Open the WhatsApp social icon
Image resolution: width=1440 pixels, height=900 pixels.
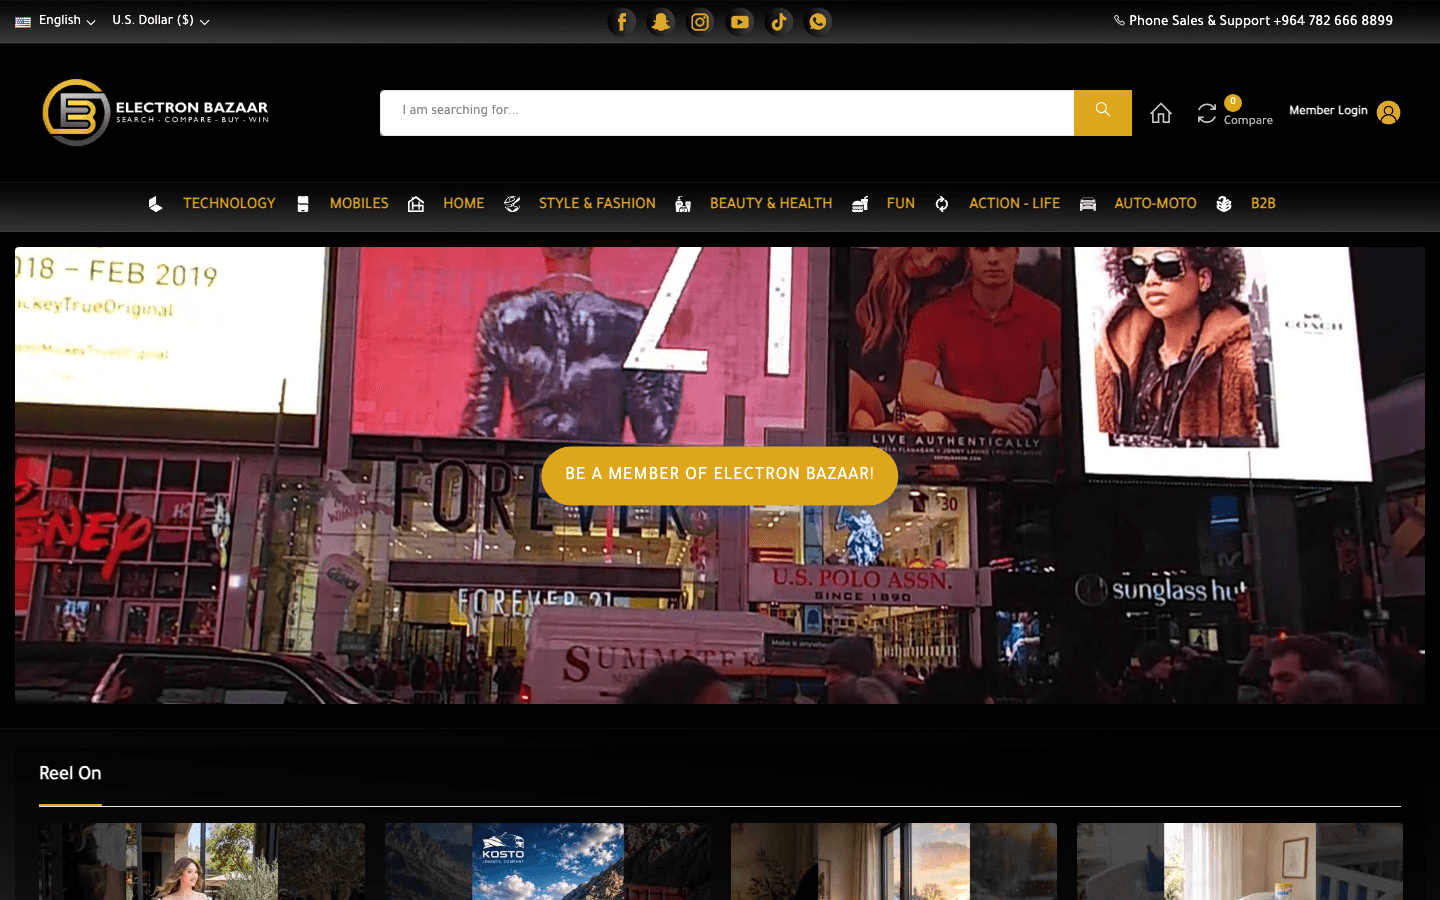818,21
